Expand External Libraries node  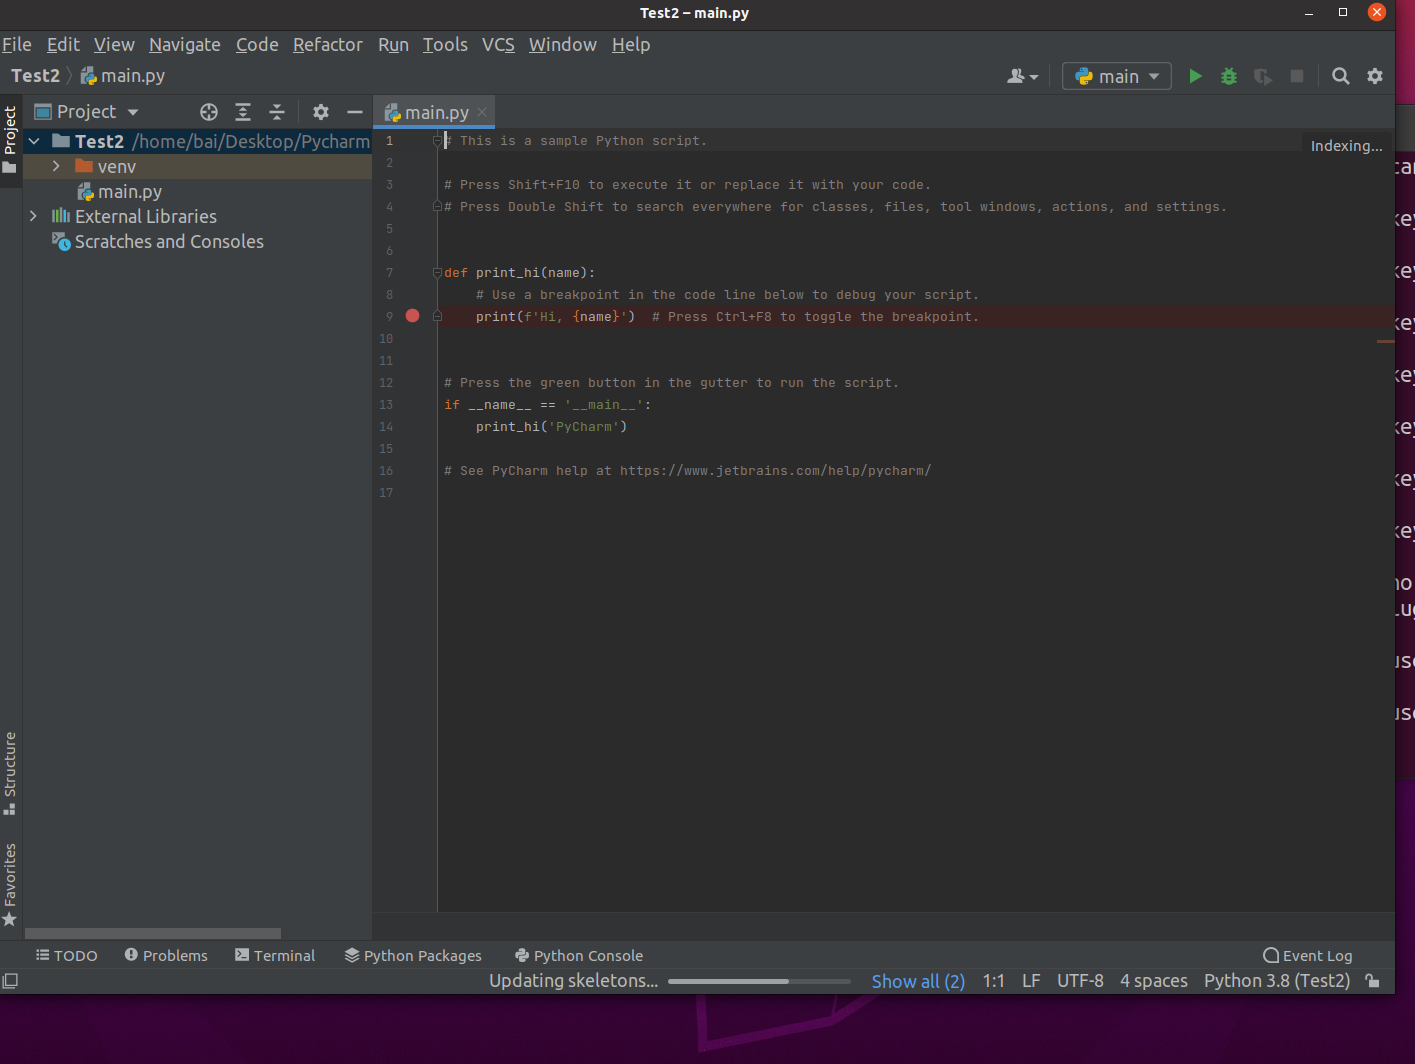pos(33,216)
